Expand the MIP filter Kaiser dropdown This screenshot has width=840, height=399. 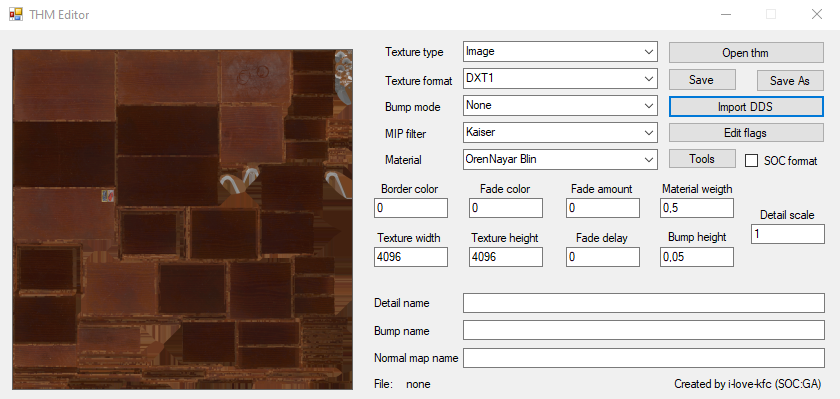[x=560, y=132]
